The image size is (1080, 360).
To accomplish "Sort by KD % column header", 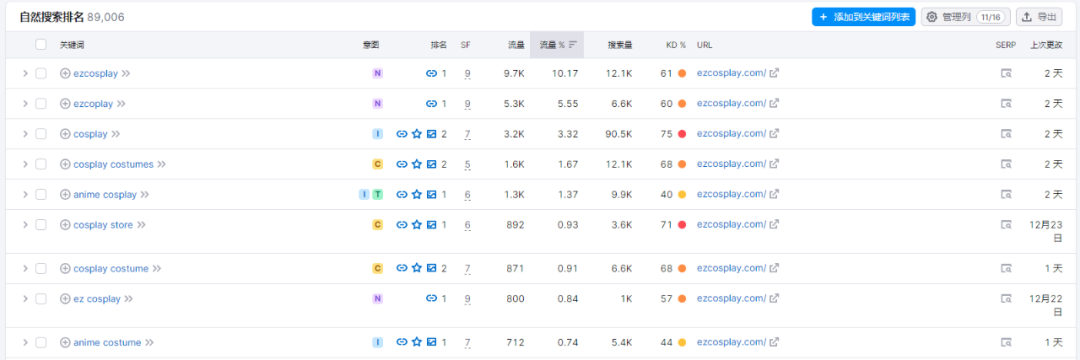I will coord(676,45).
